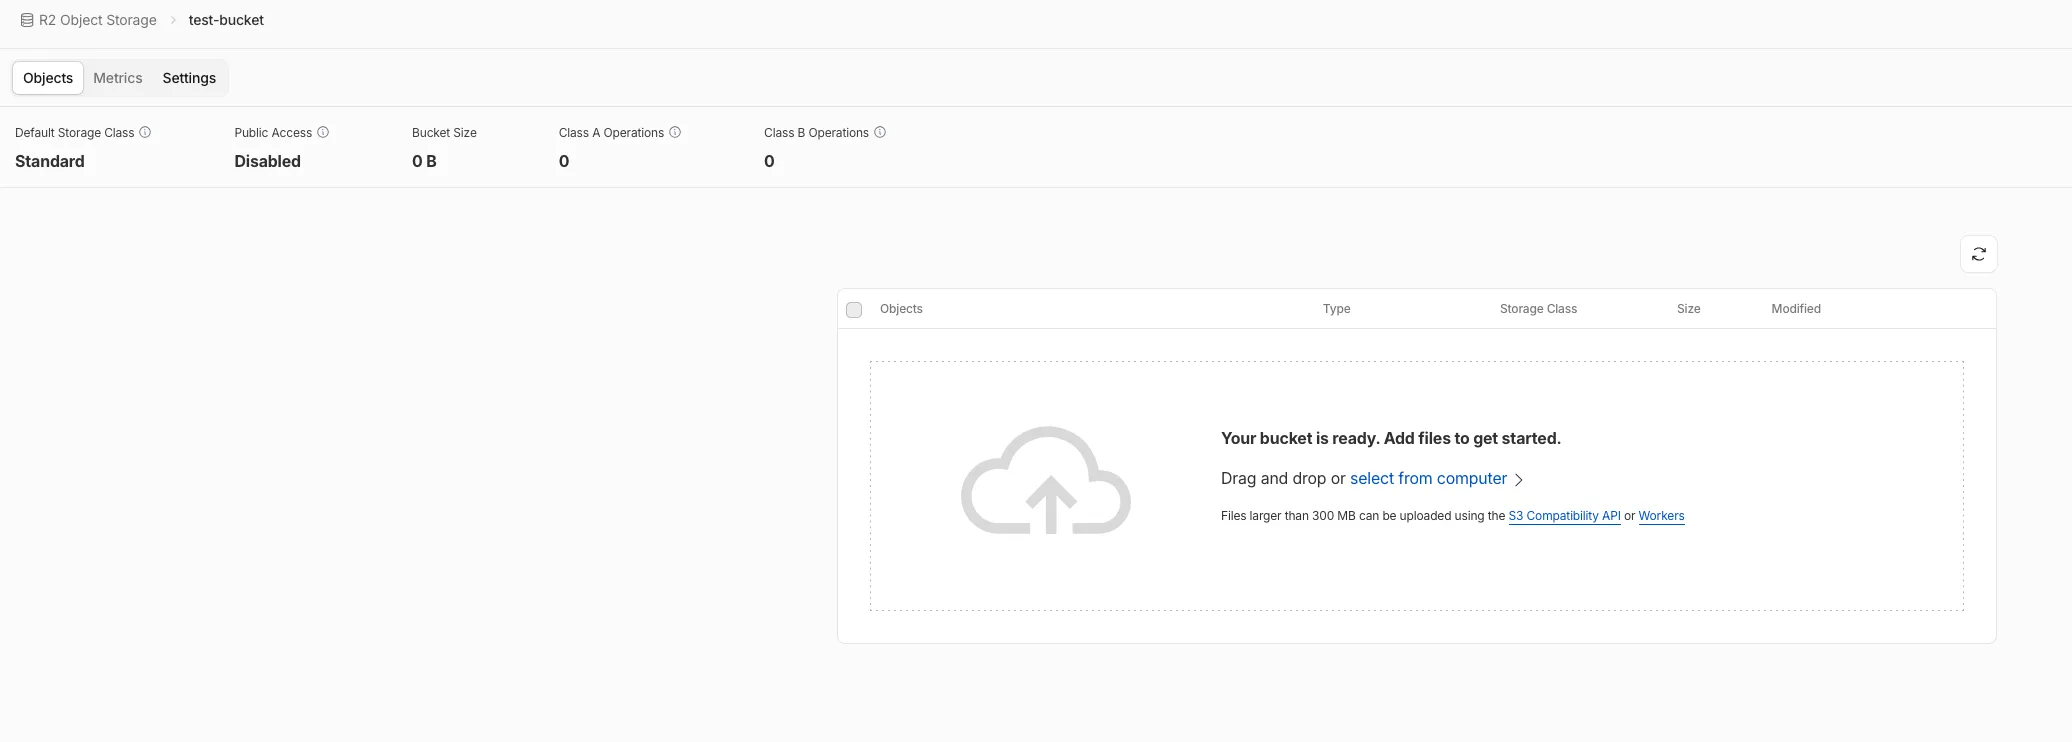
Task: Click the Class A Operations count
Action: (564, 161)
